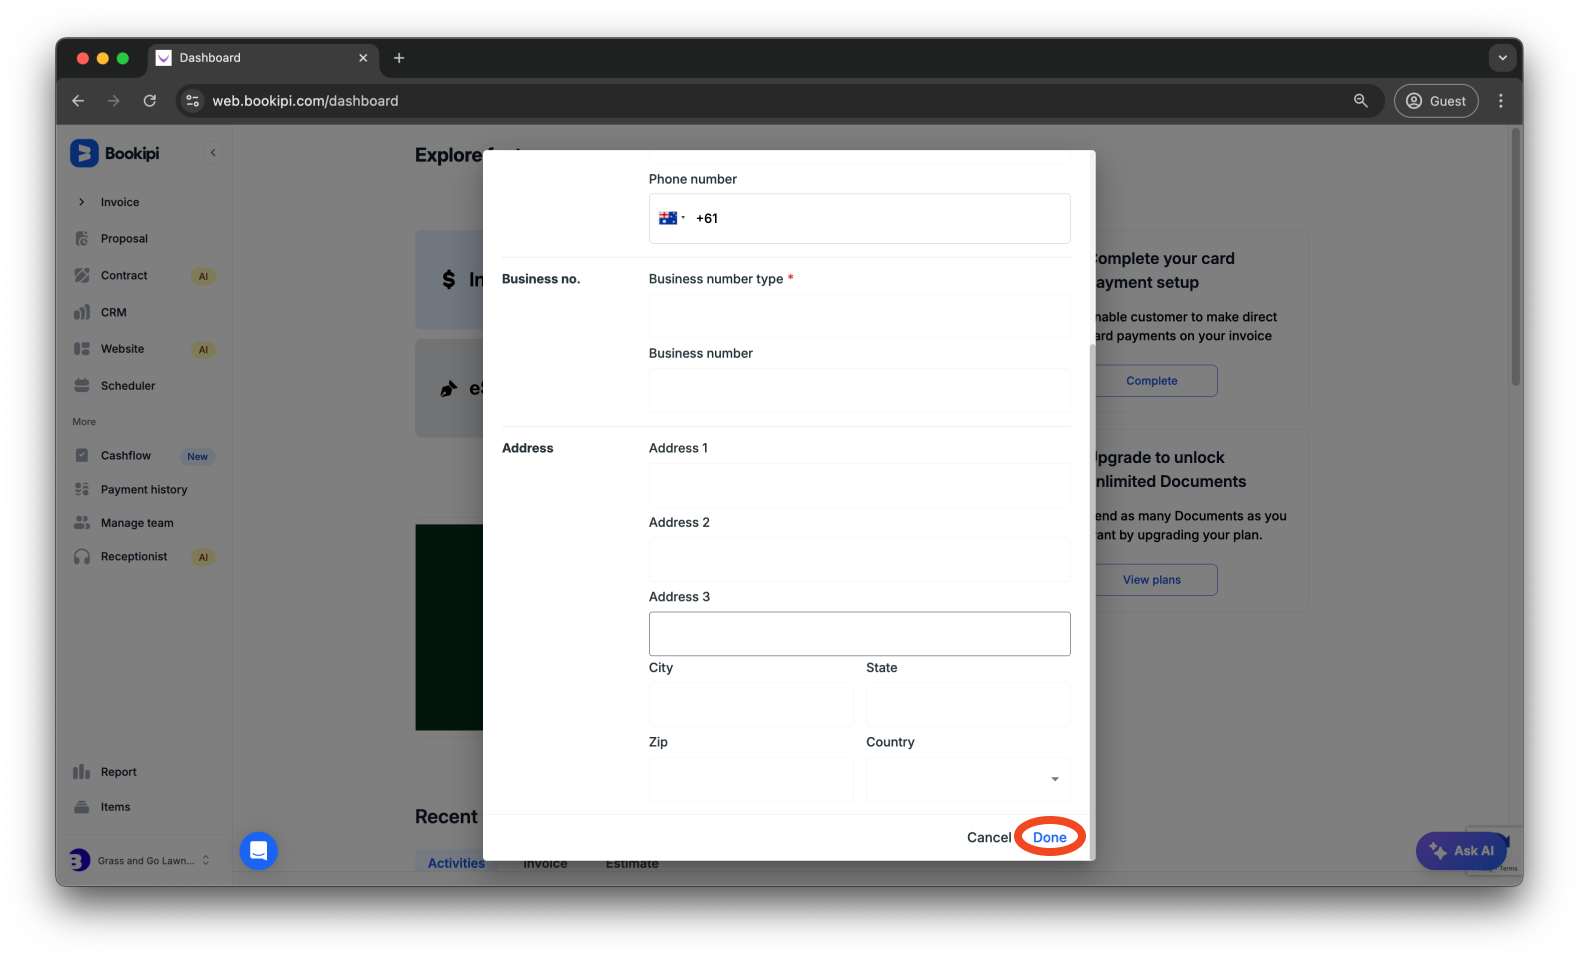This screenshot has height=960, width=1579.
Task: Open the chat support bubble
Action: click(258, 851)
